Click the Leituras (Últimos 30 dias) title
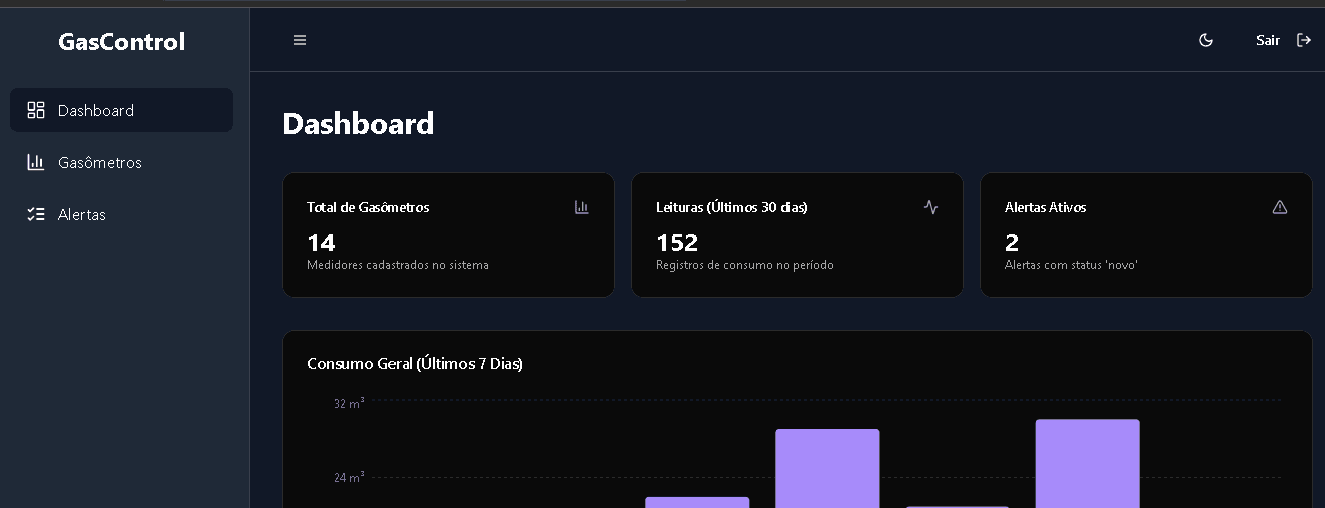This screenshot has height=508, width=1325. click(732, 207)
